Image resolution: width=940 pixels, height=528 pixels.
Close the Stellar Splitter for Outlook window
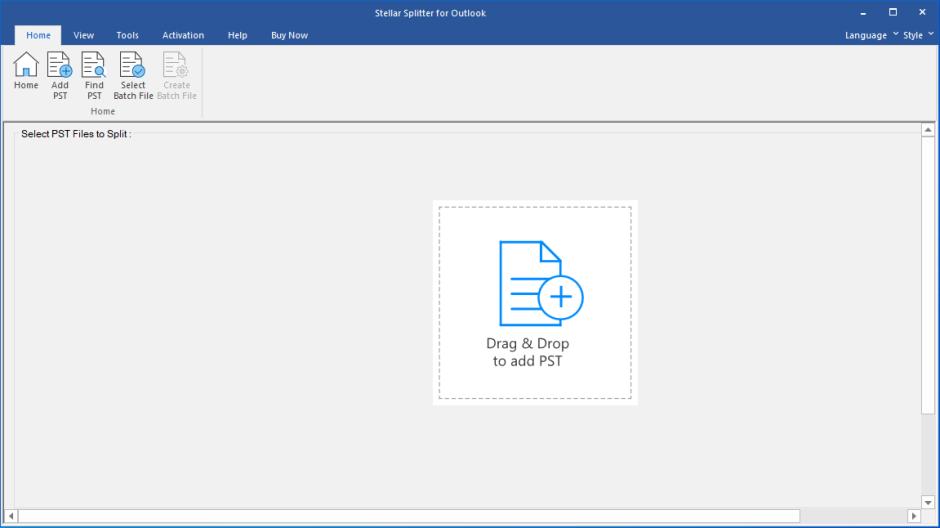click(922, 13)
